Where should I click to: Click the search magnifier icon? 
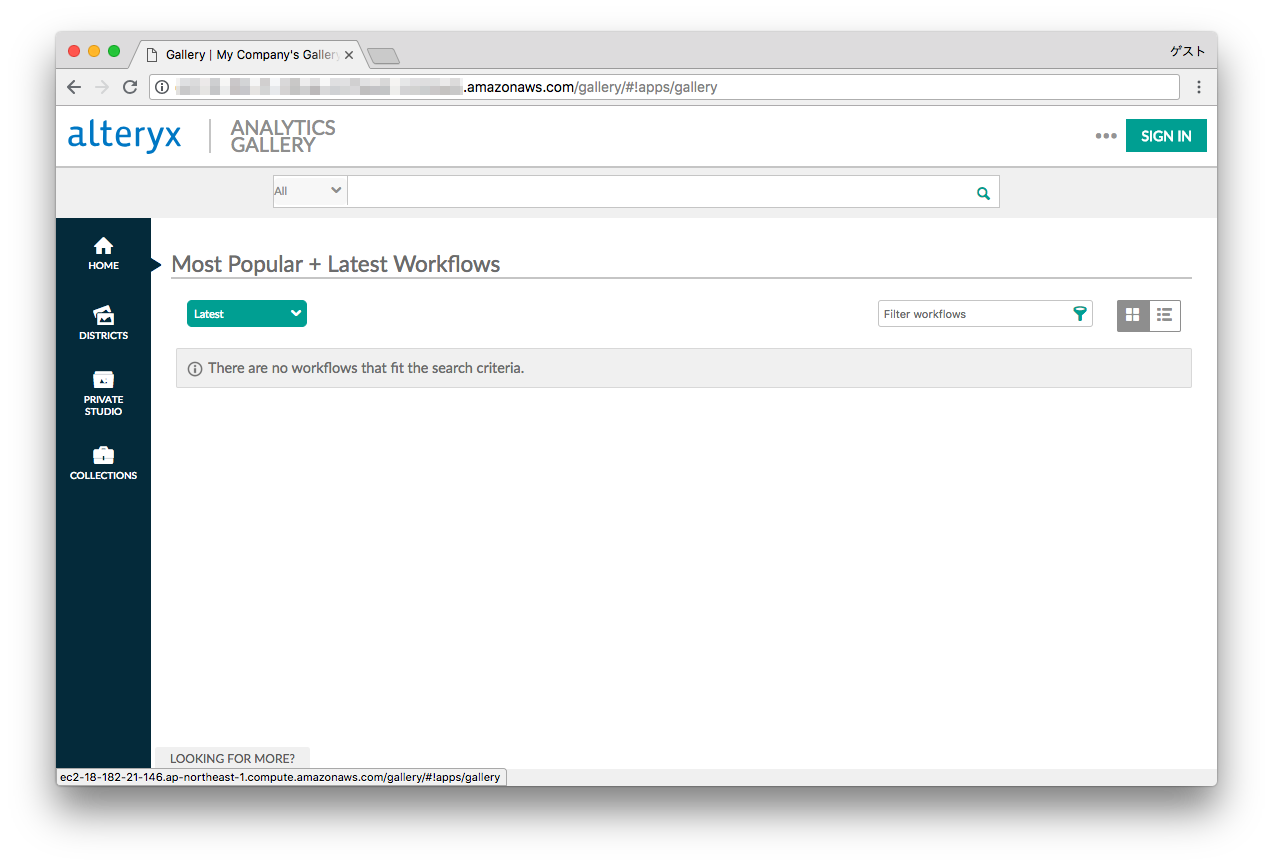(x=982, y=191)
